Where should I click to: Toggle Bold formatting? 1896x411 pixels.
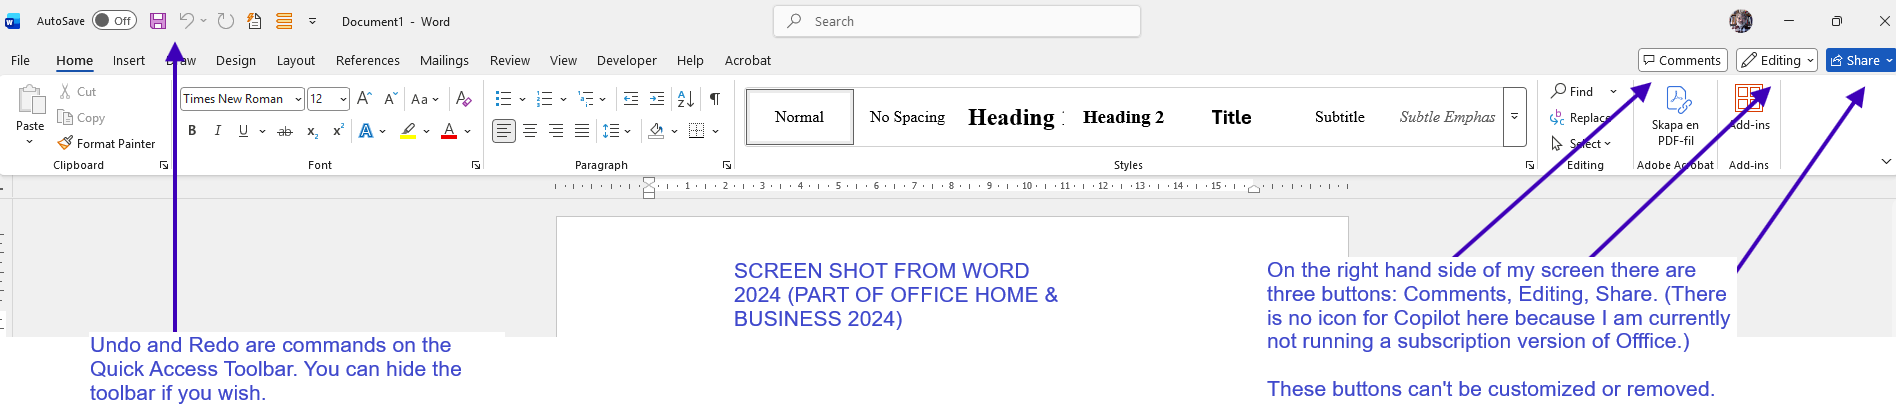192,131
